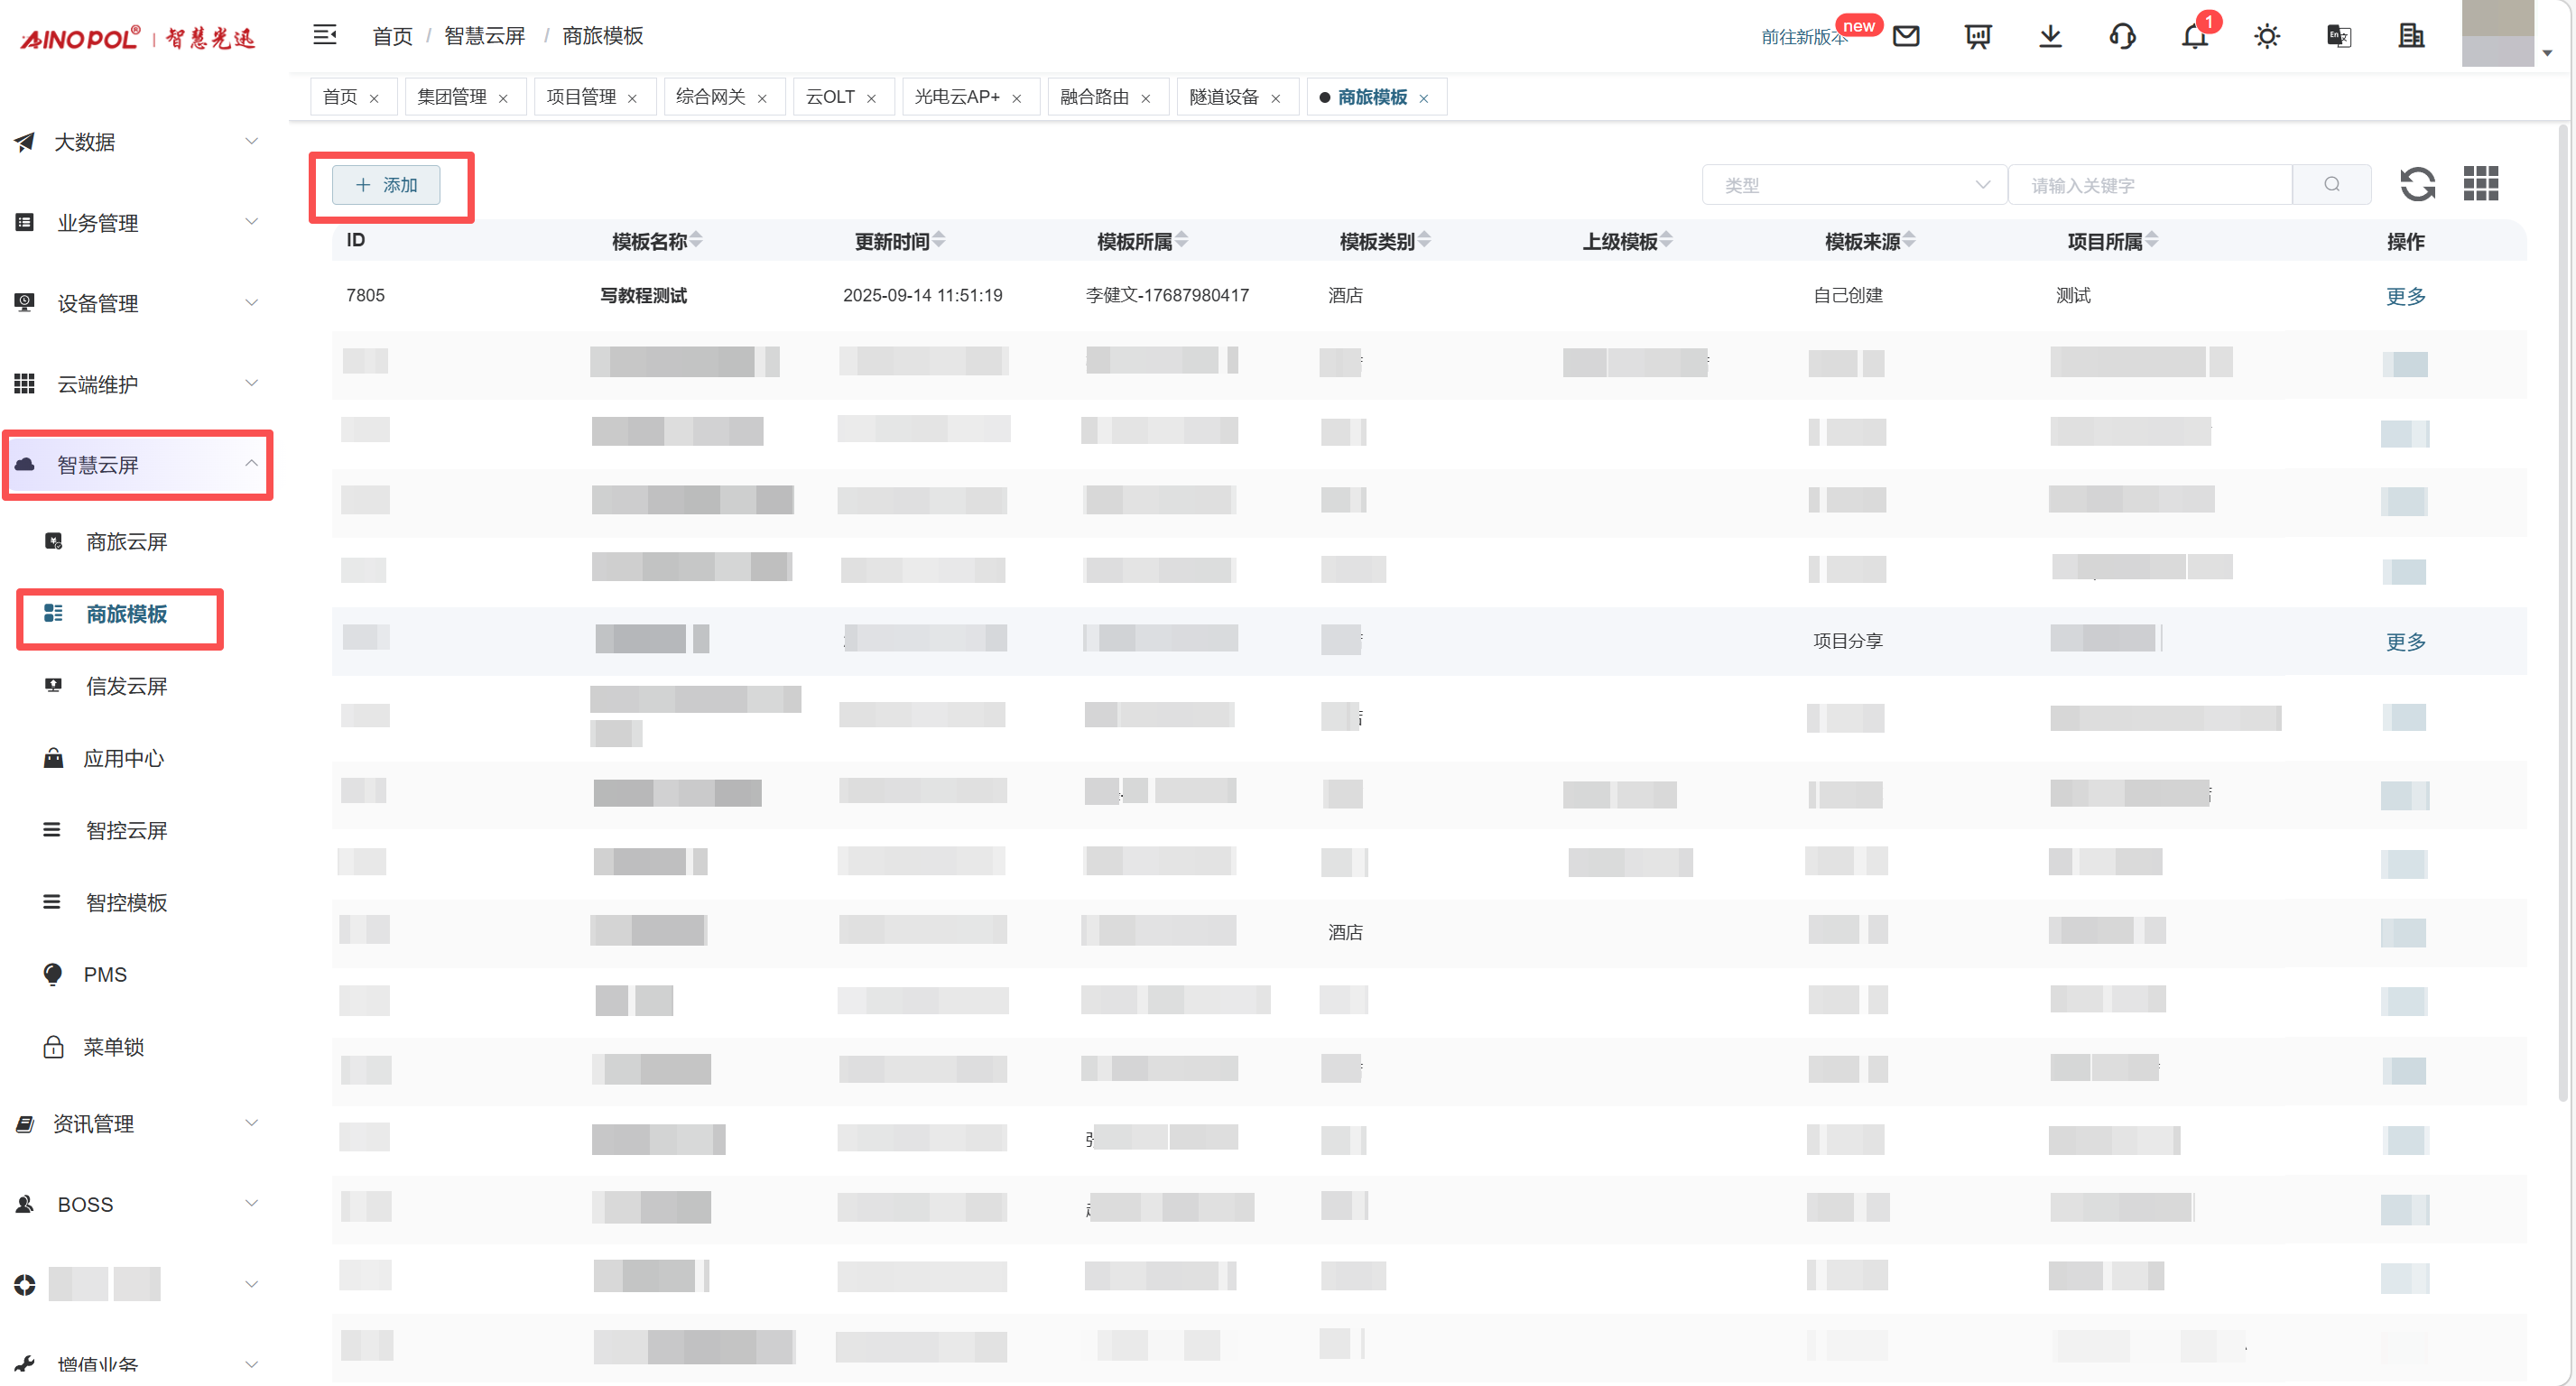Click the magnifier search button
The width and height of the screenshot is (2576, 1386).
coord(2331,184)
